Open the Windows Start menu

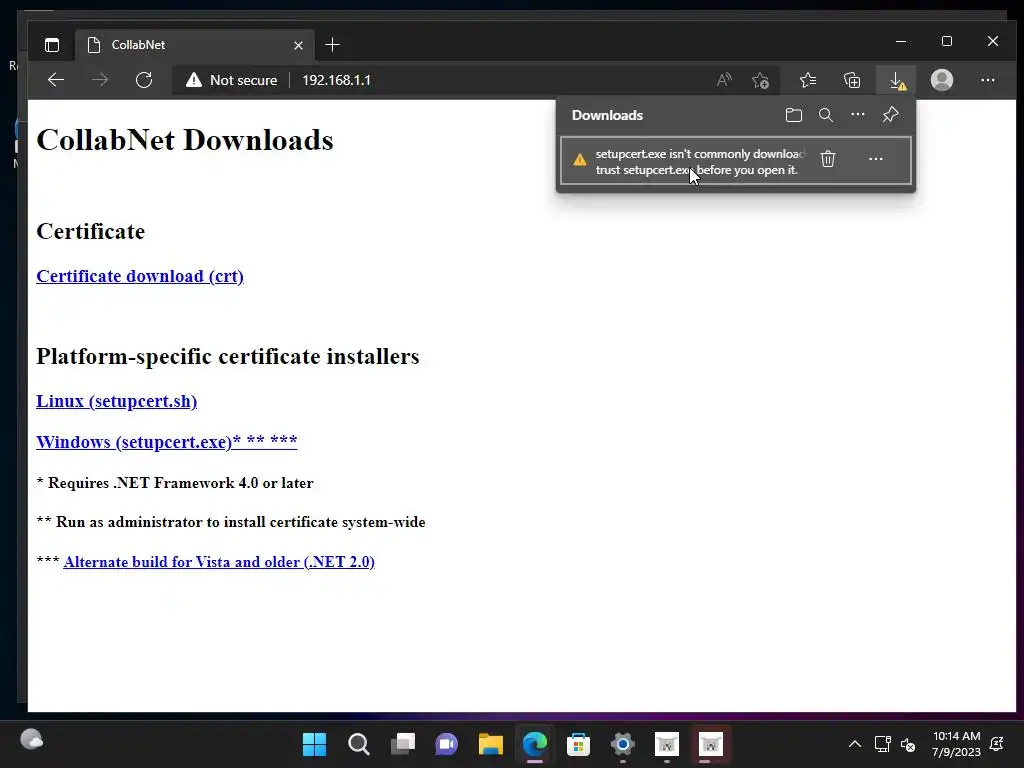click(314, 744)
